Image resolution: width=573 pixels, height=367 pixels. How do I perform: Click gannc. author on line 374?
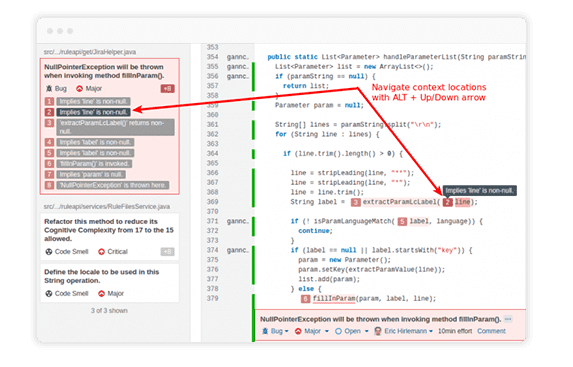238,250
